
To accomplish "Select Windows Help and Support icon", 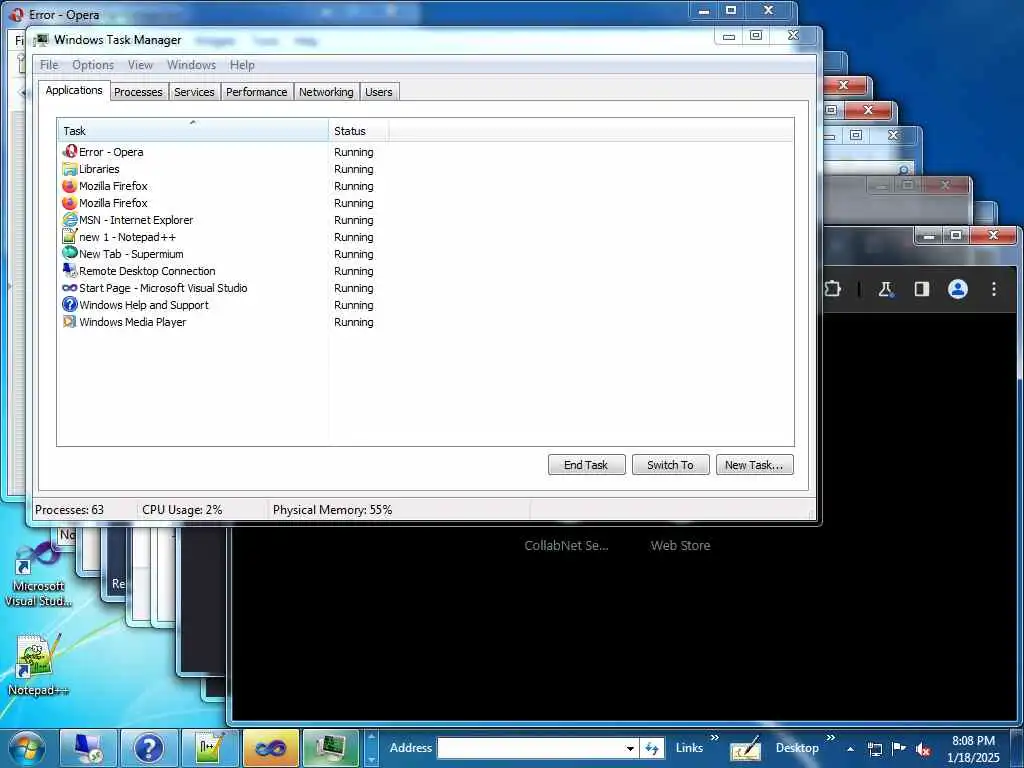I will point(69,305).
